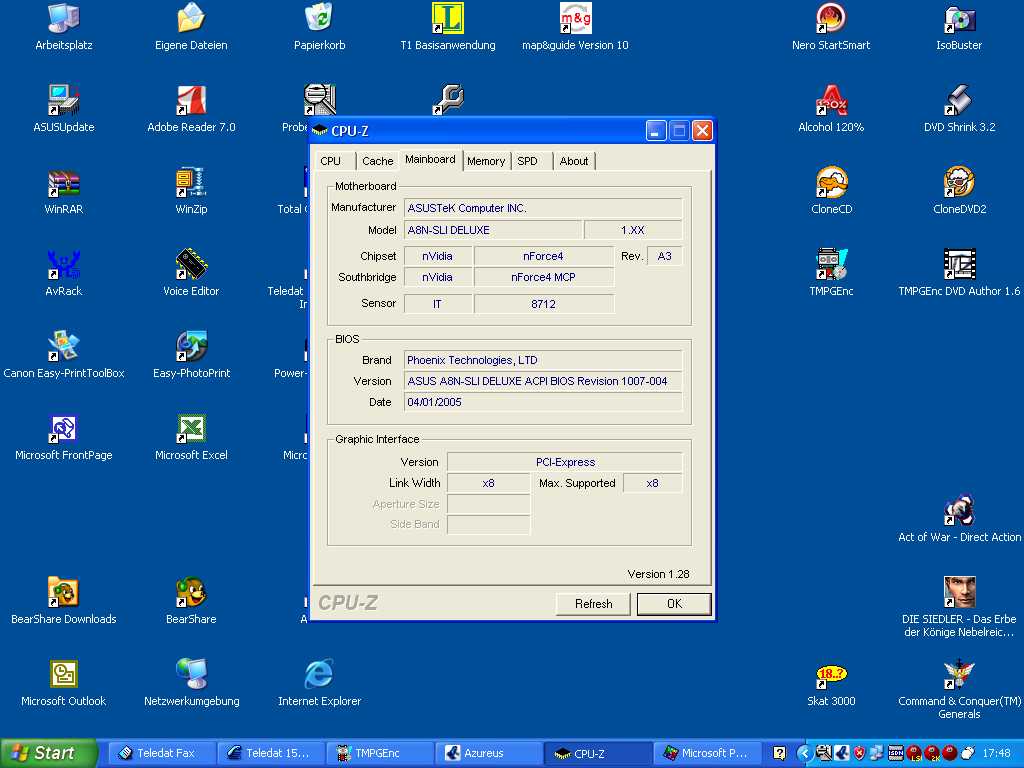
Task: Select the Mainboard tab
Action: pos(430,159)
